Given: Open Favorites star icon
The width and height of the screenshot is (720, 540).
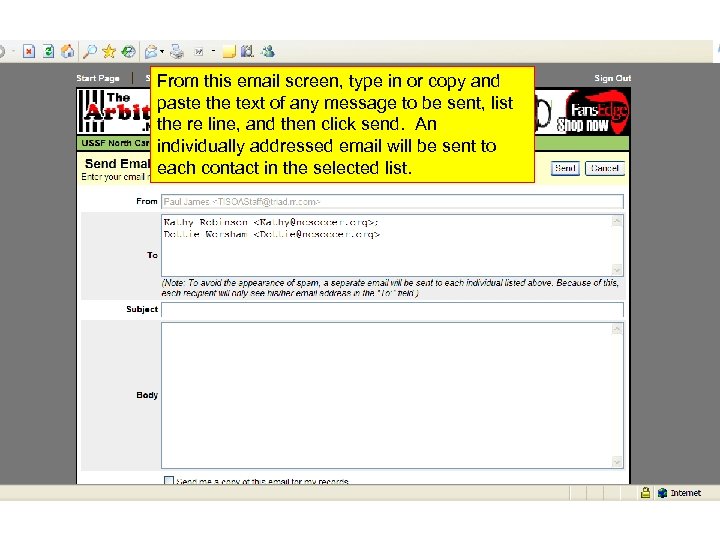Looking at the screenshot, I should click(109, 51).
